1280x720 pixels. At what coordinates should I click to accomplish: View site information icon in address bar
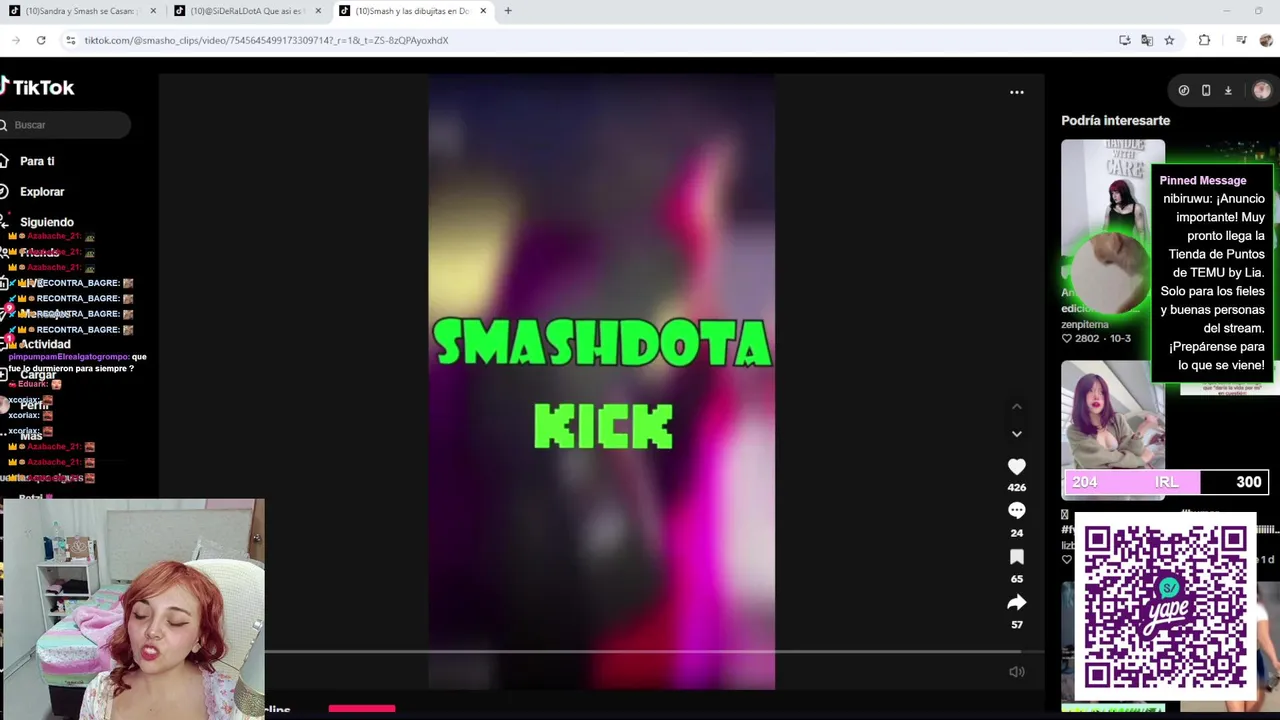point(70,40)
